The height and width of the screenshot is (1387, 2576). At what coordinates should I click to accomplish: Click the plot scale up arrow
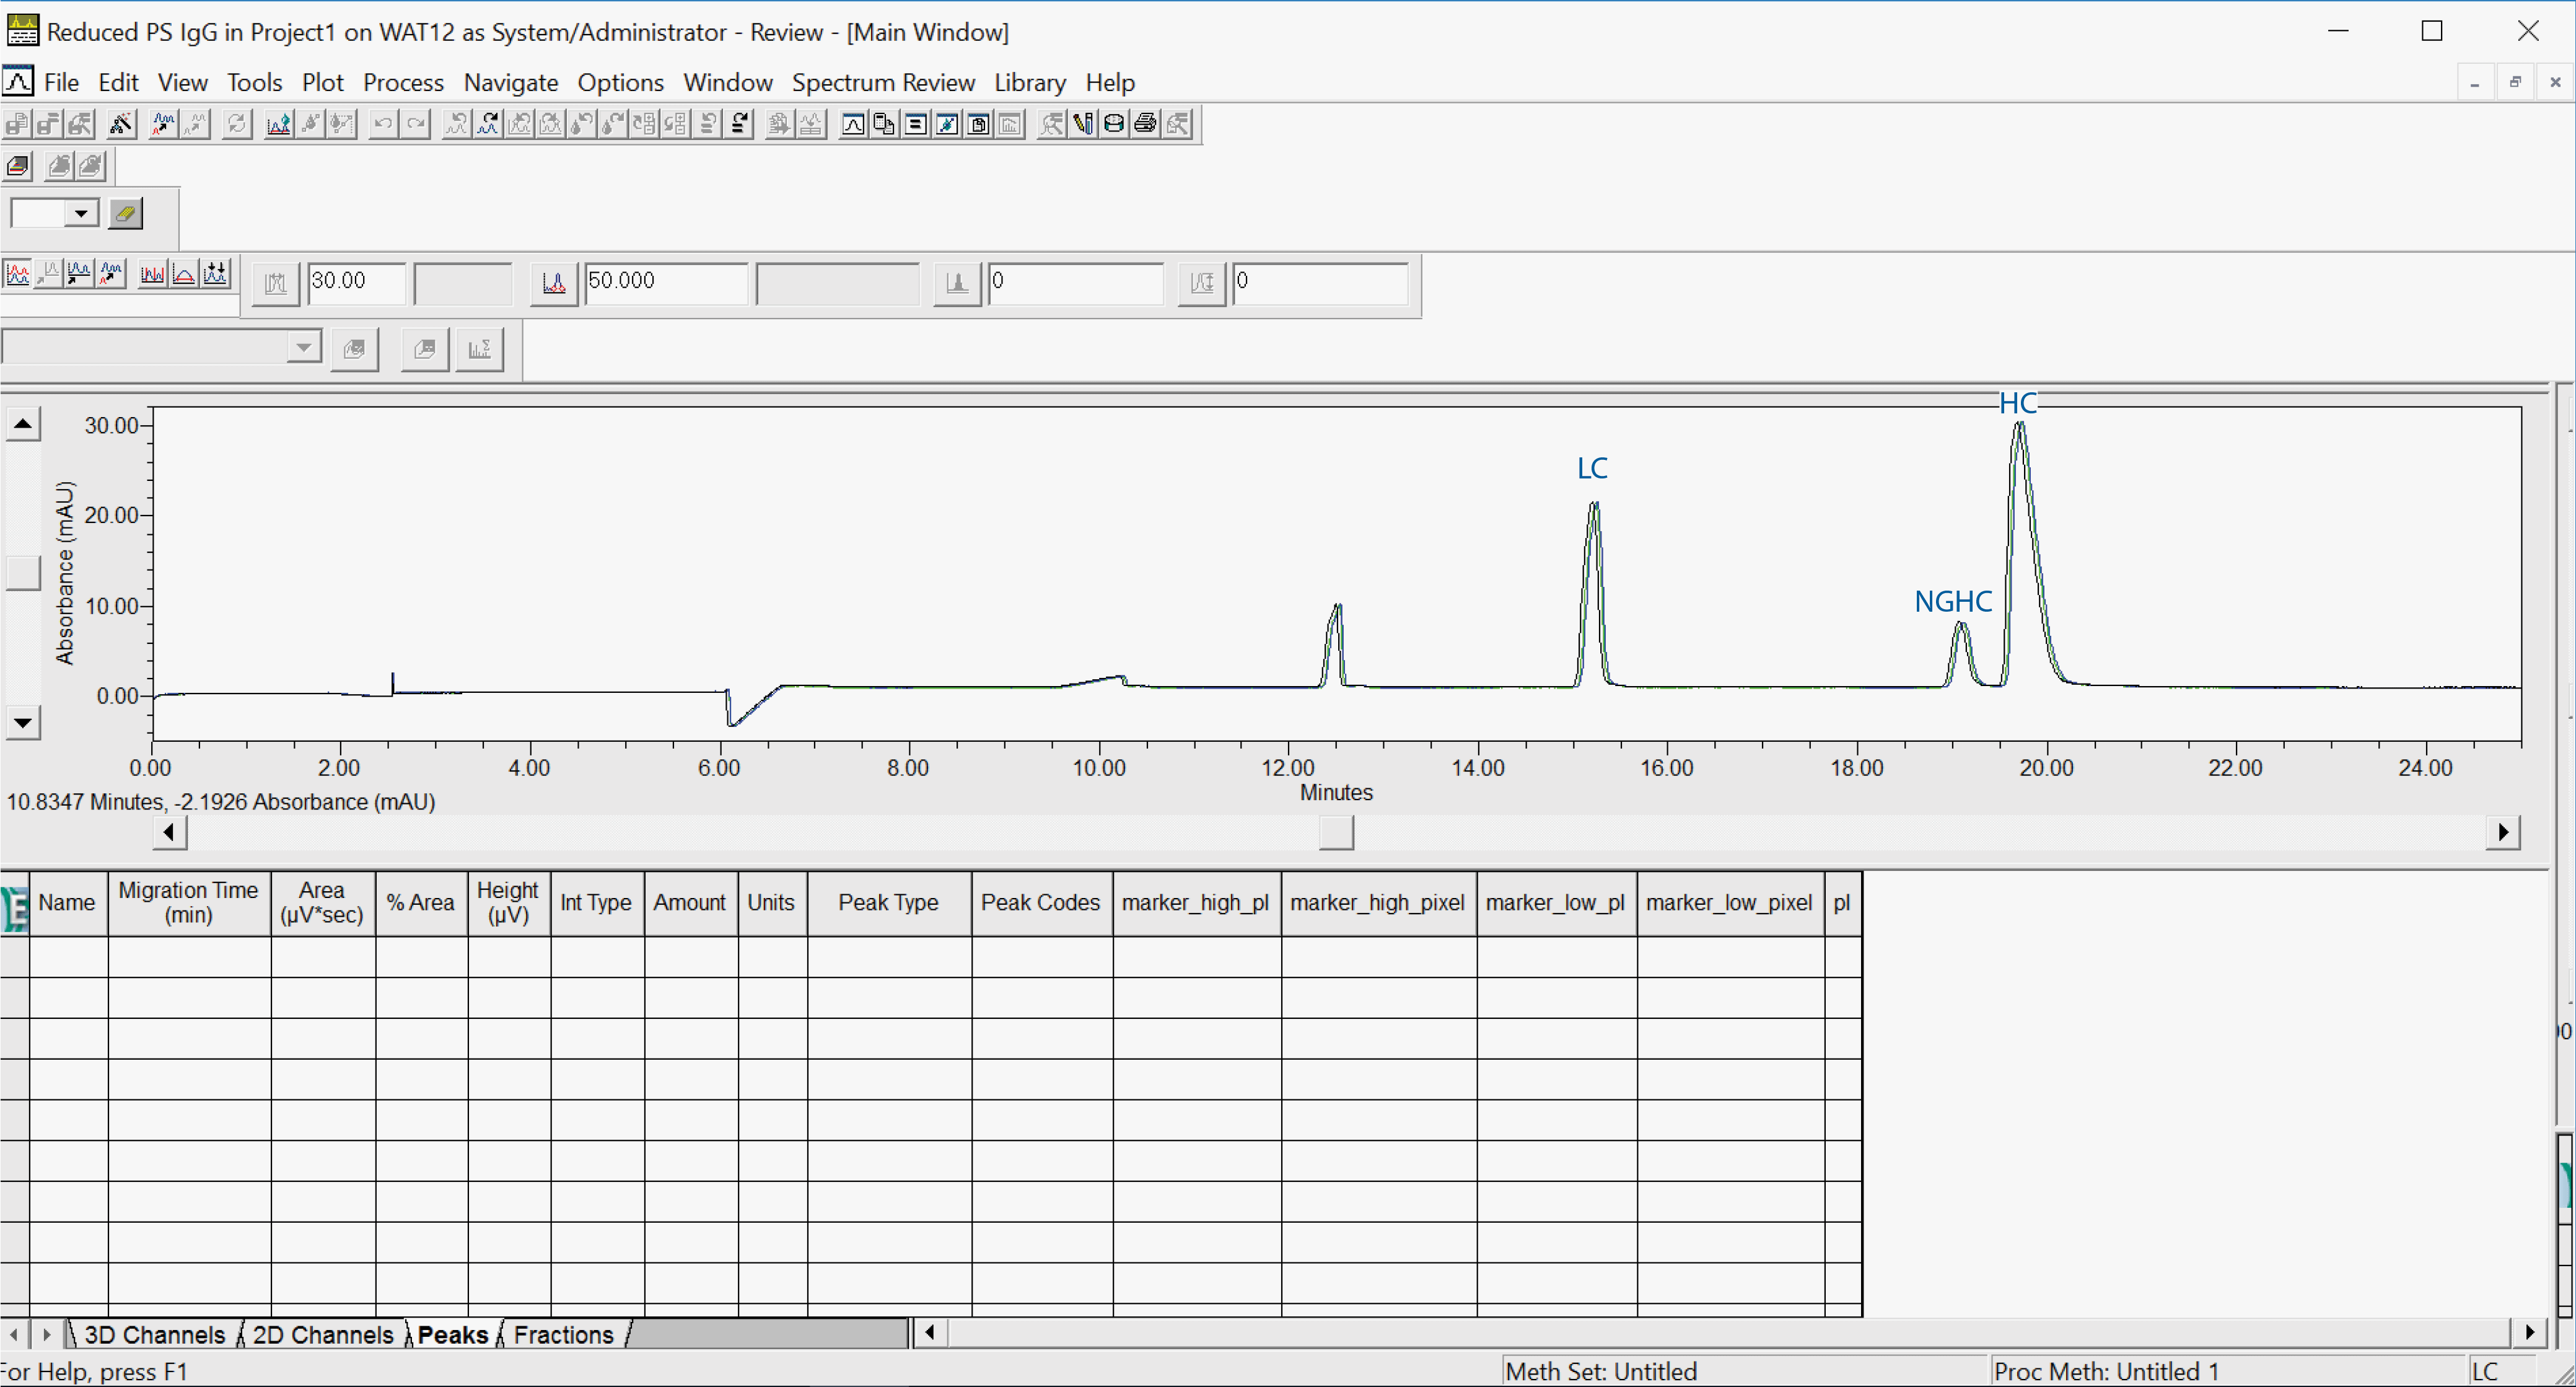tap(23, 424)
